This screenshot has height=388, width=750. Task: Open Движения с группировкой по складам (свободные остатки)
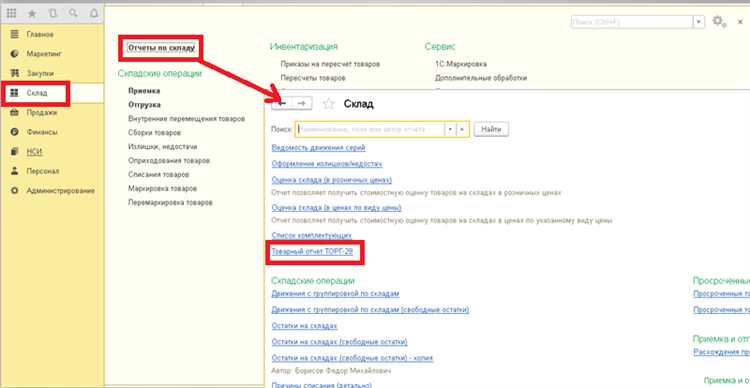(x=370, y=310)
